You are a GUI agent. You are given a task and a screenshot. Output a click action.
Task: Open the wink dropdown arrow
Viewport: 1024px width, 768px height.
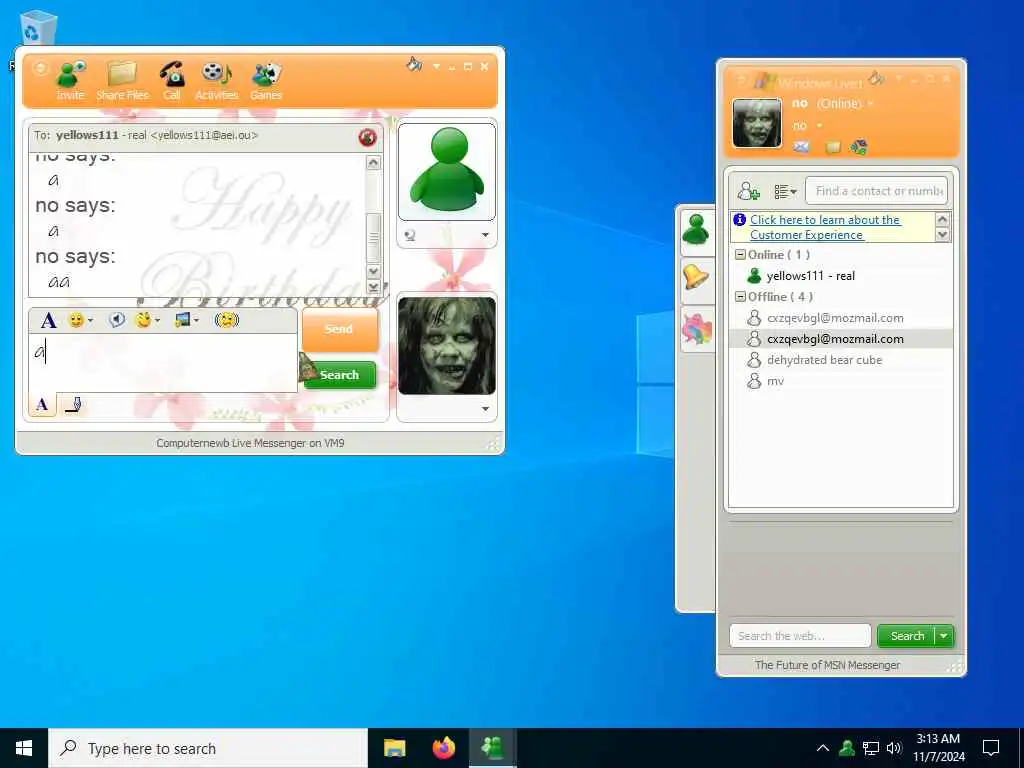(157, 321)
